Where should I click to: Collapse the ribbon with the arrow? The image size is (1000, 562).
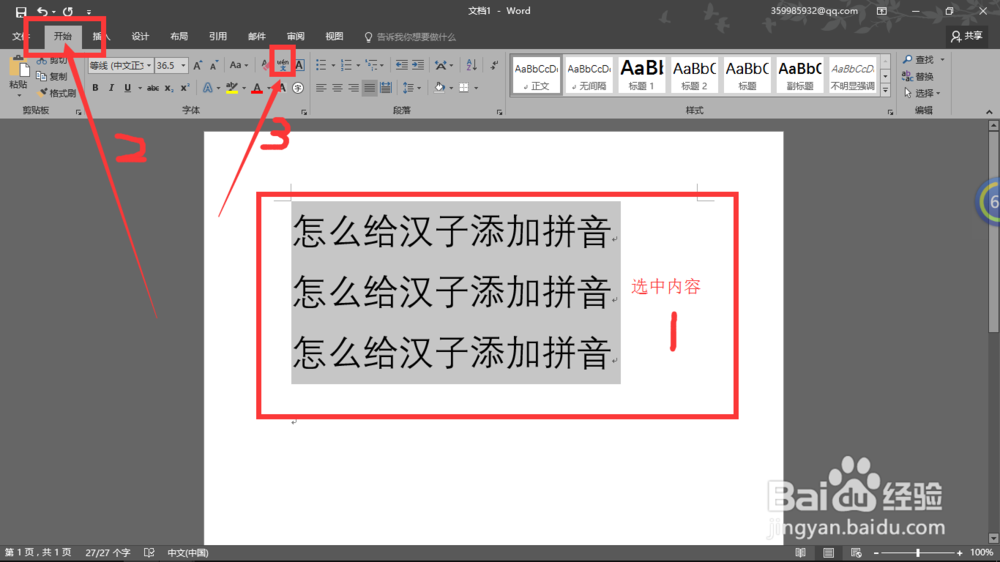pos(989,112)
